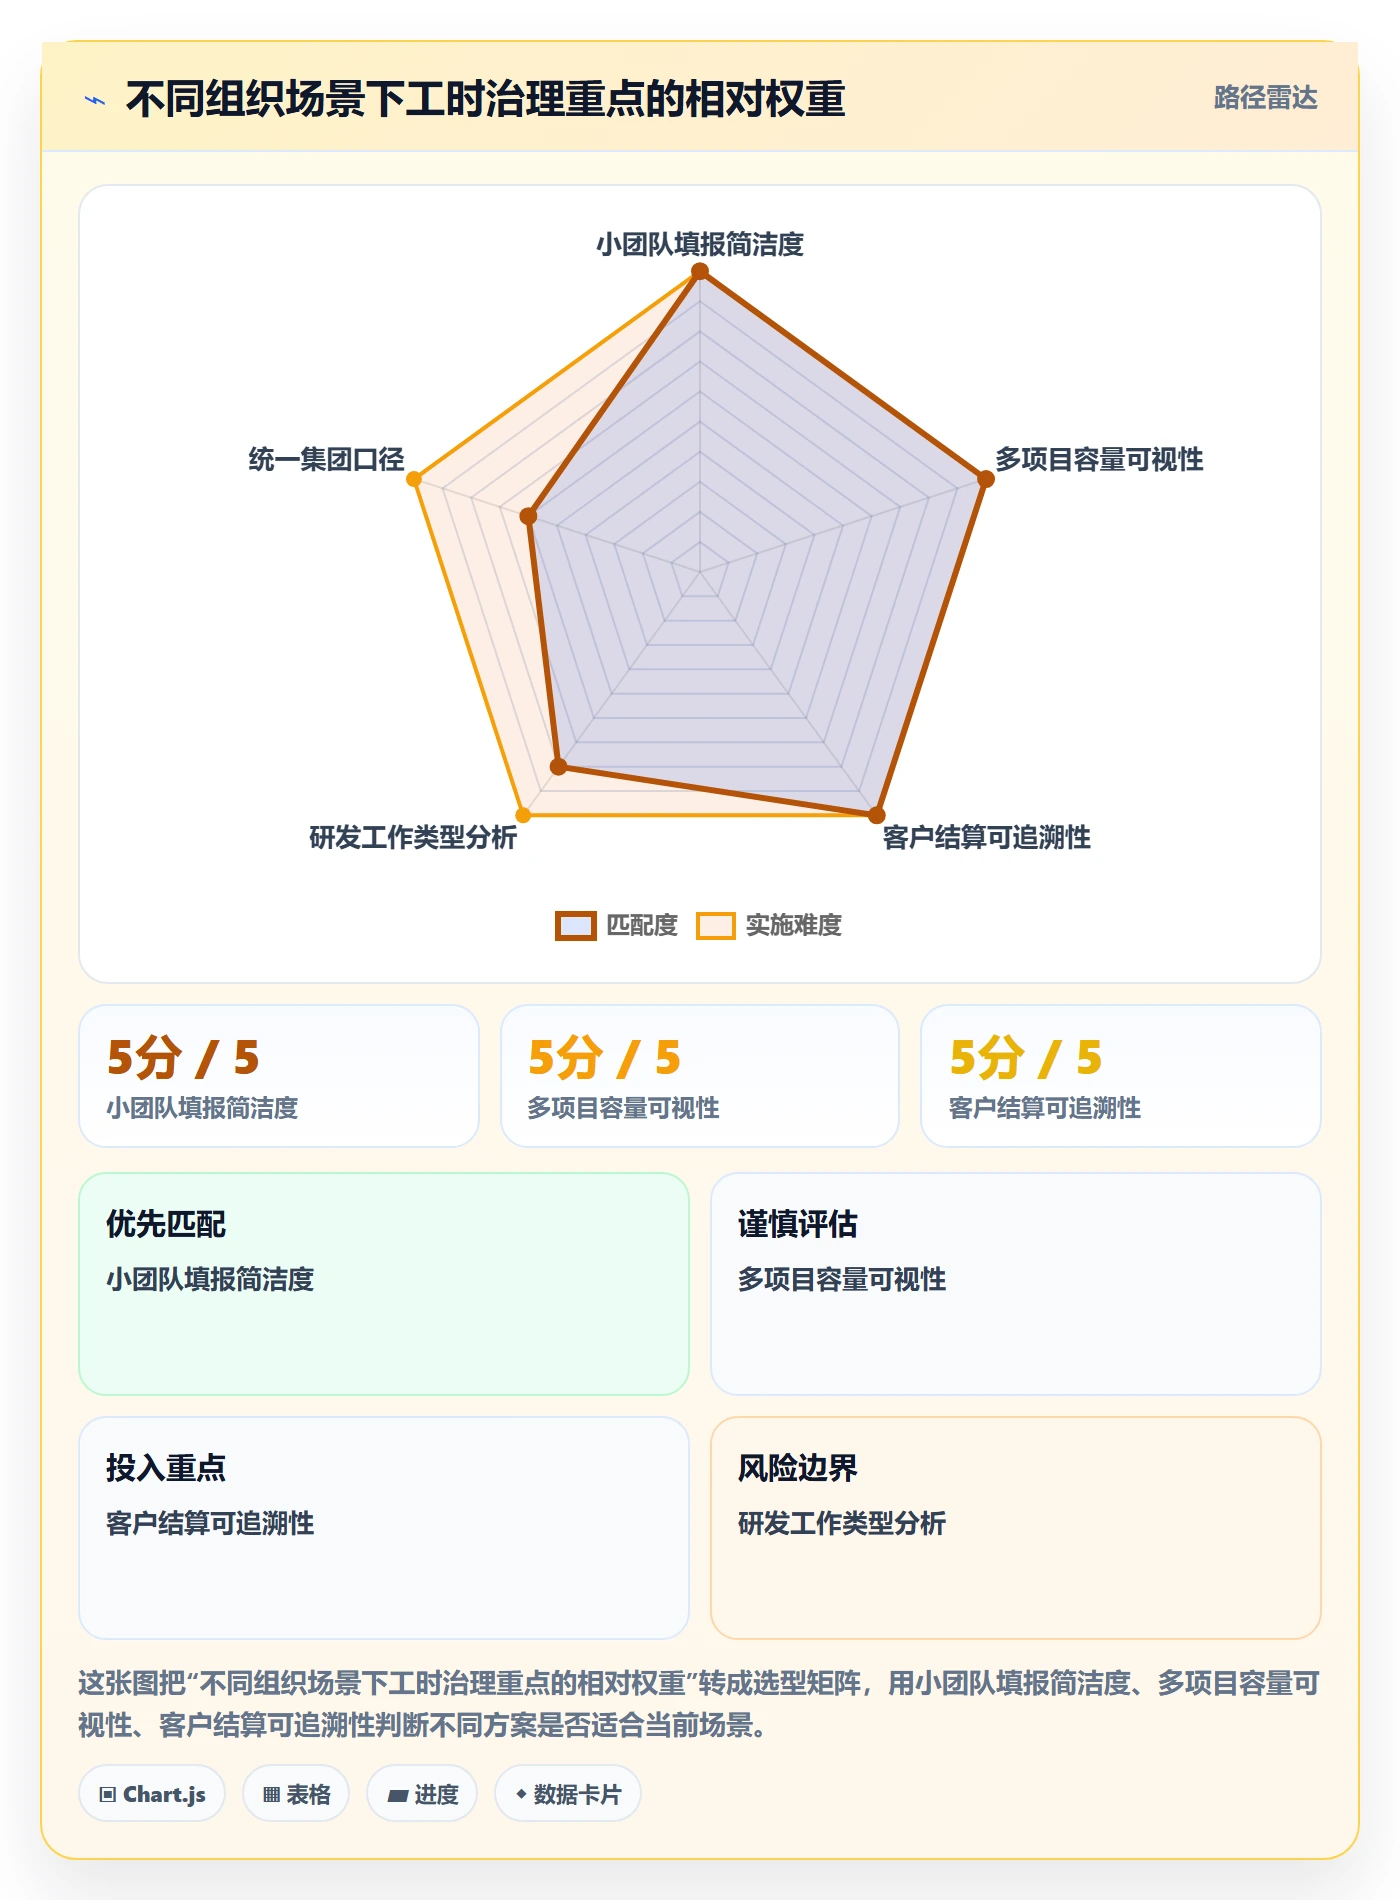Click the 进度 tag chip
This screenshot has height=1900, width=1400.
coord(422,1794)
